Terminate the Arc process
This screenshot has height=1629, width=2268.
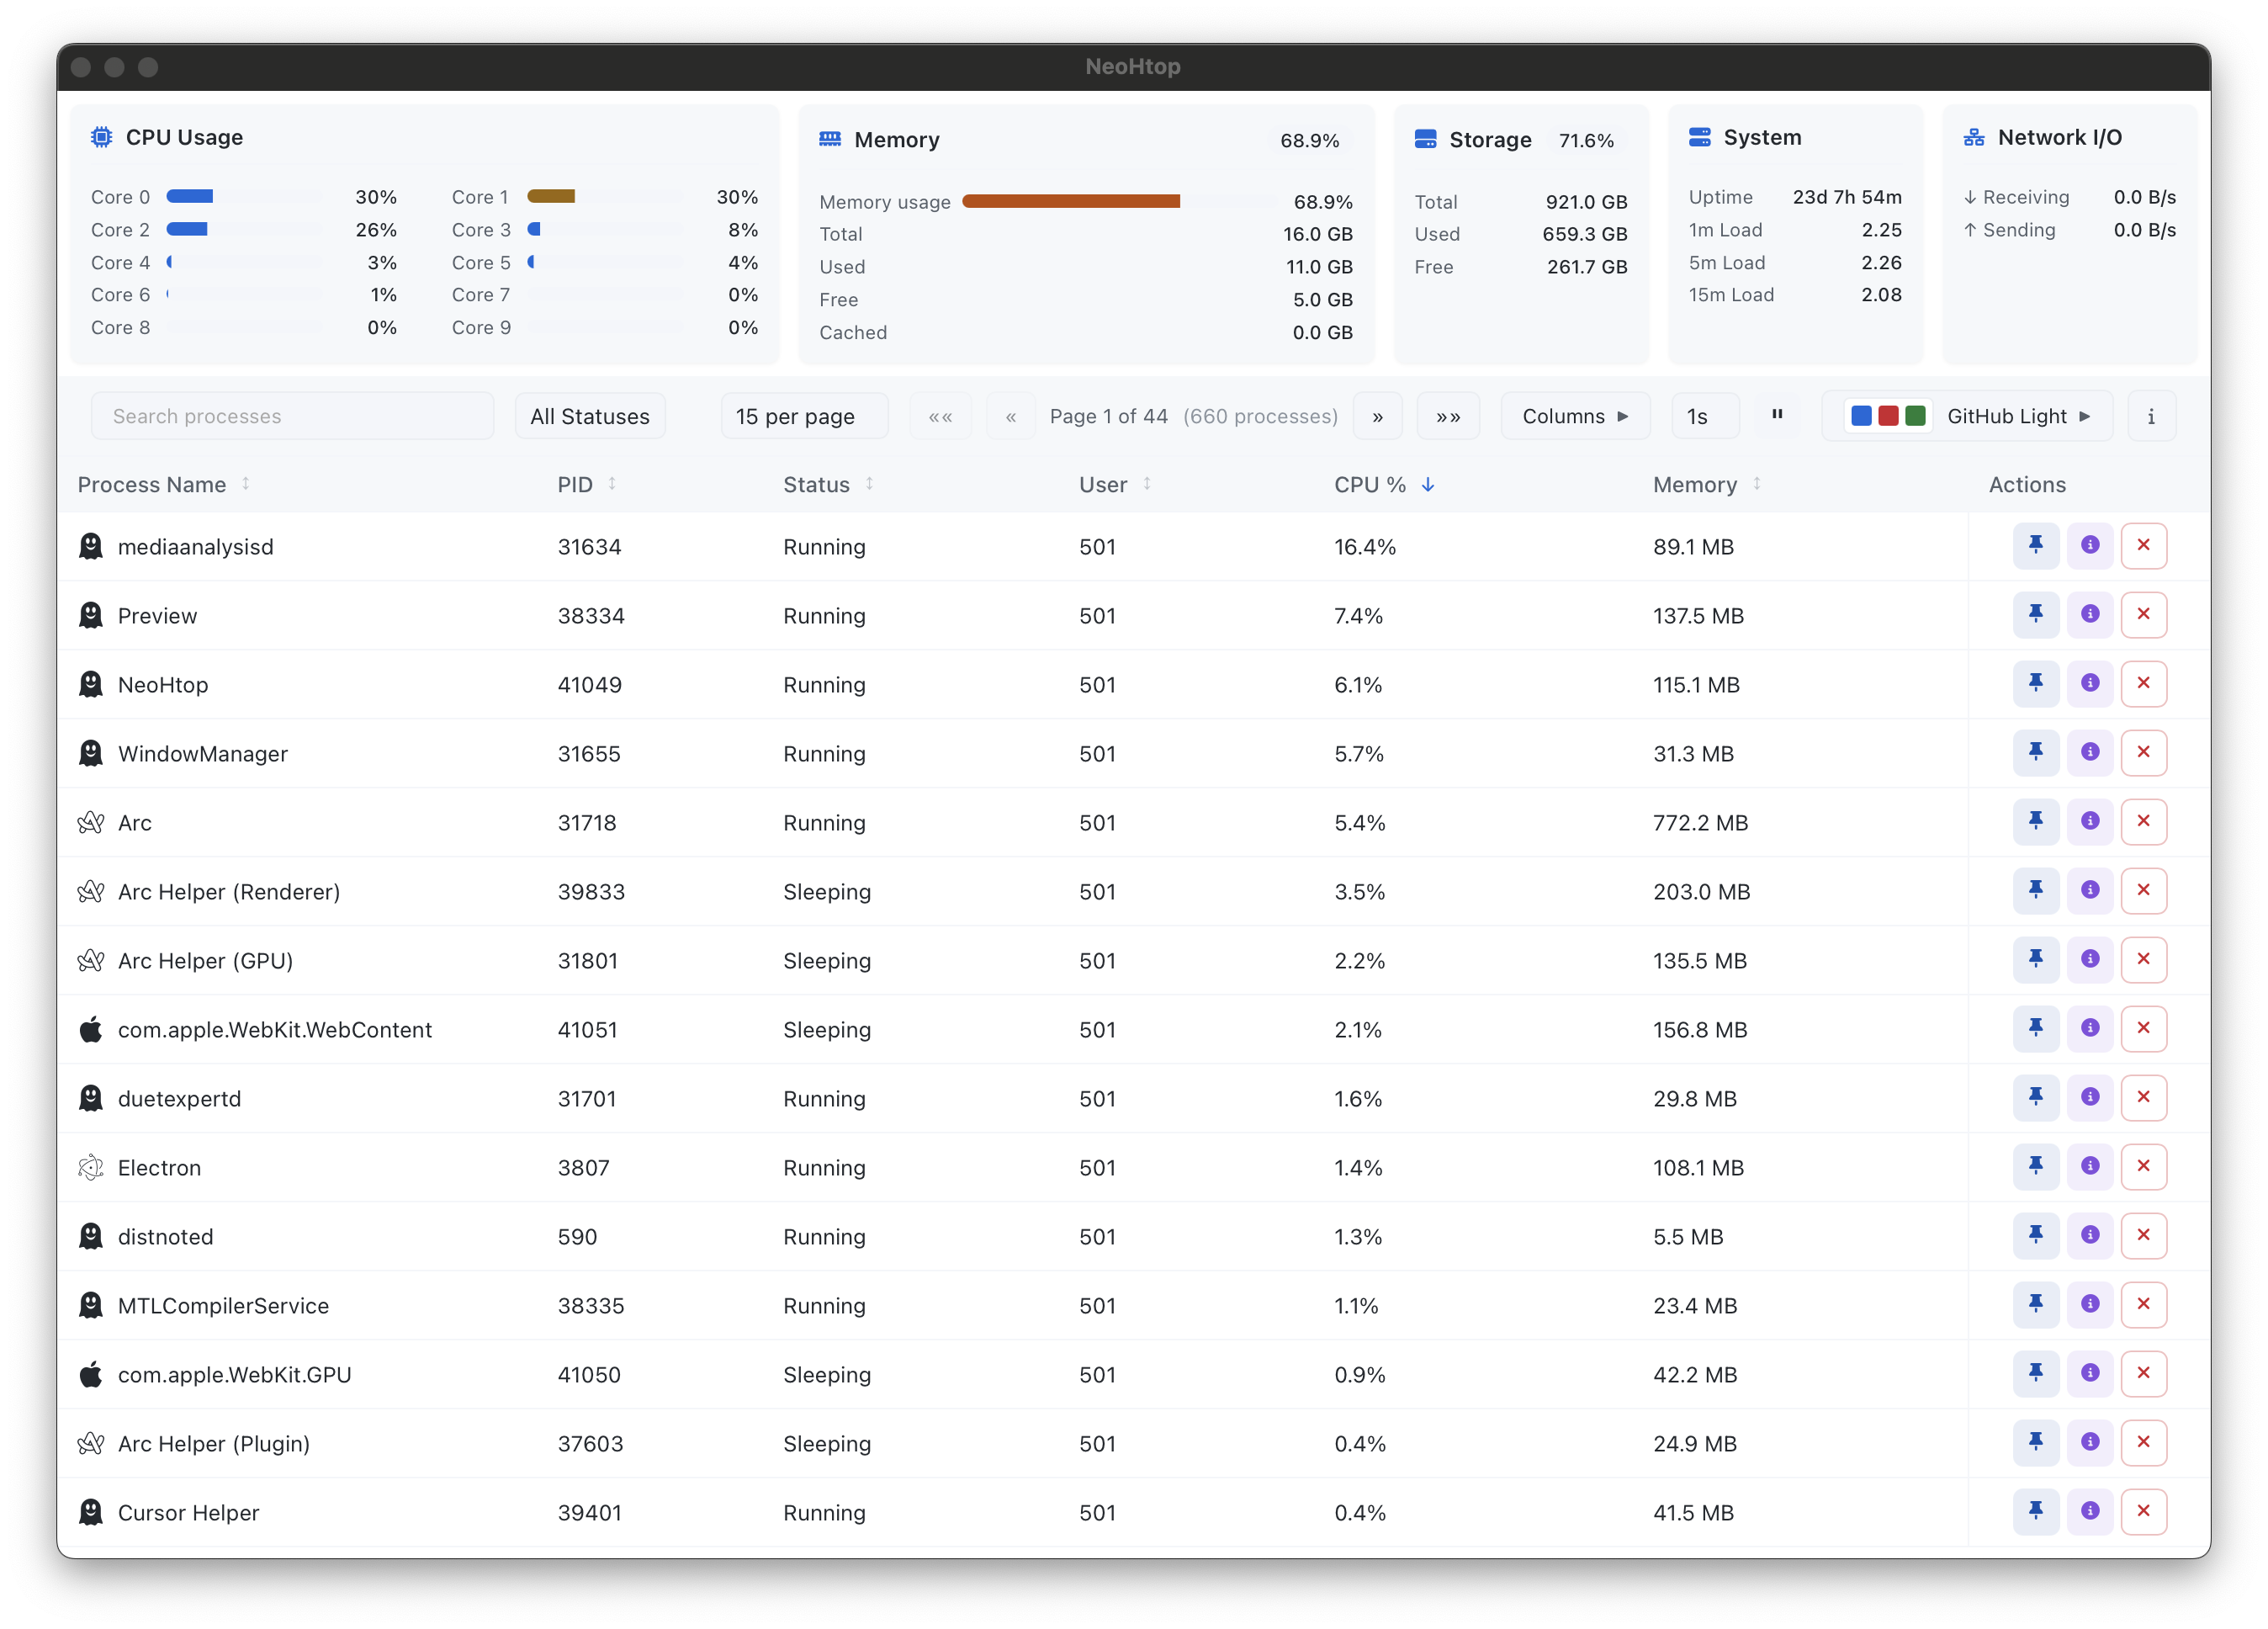pos(2143,822)
